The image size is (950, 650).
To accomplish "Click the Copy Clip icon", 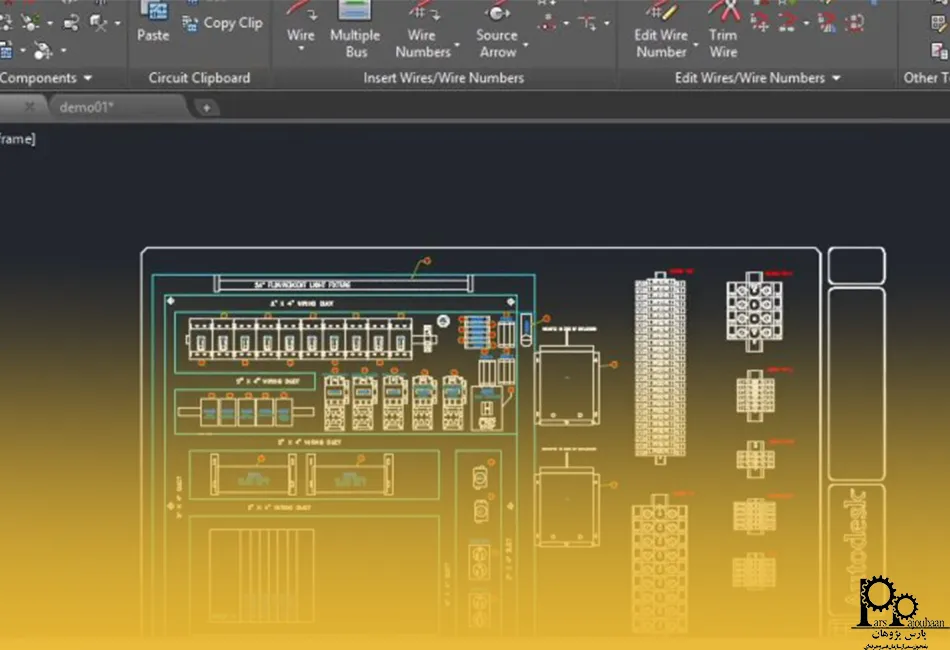I will click(190, 24).
